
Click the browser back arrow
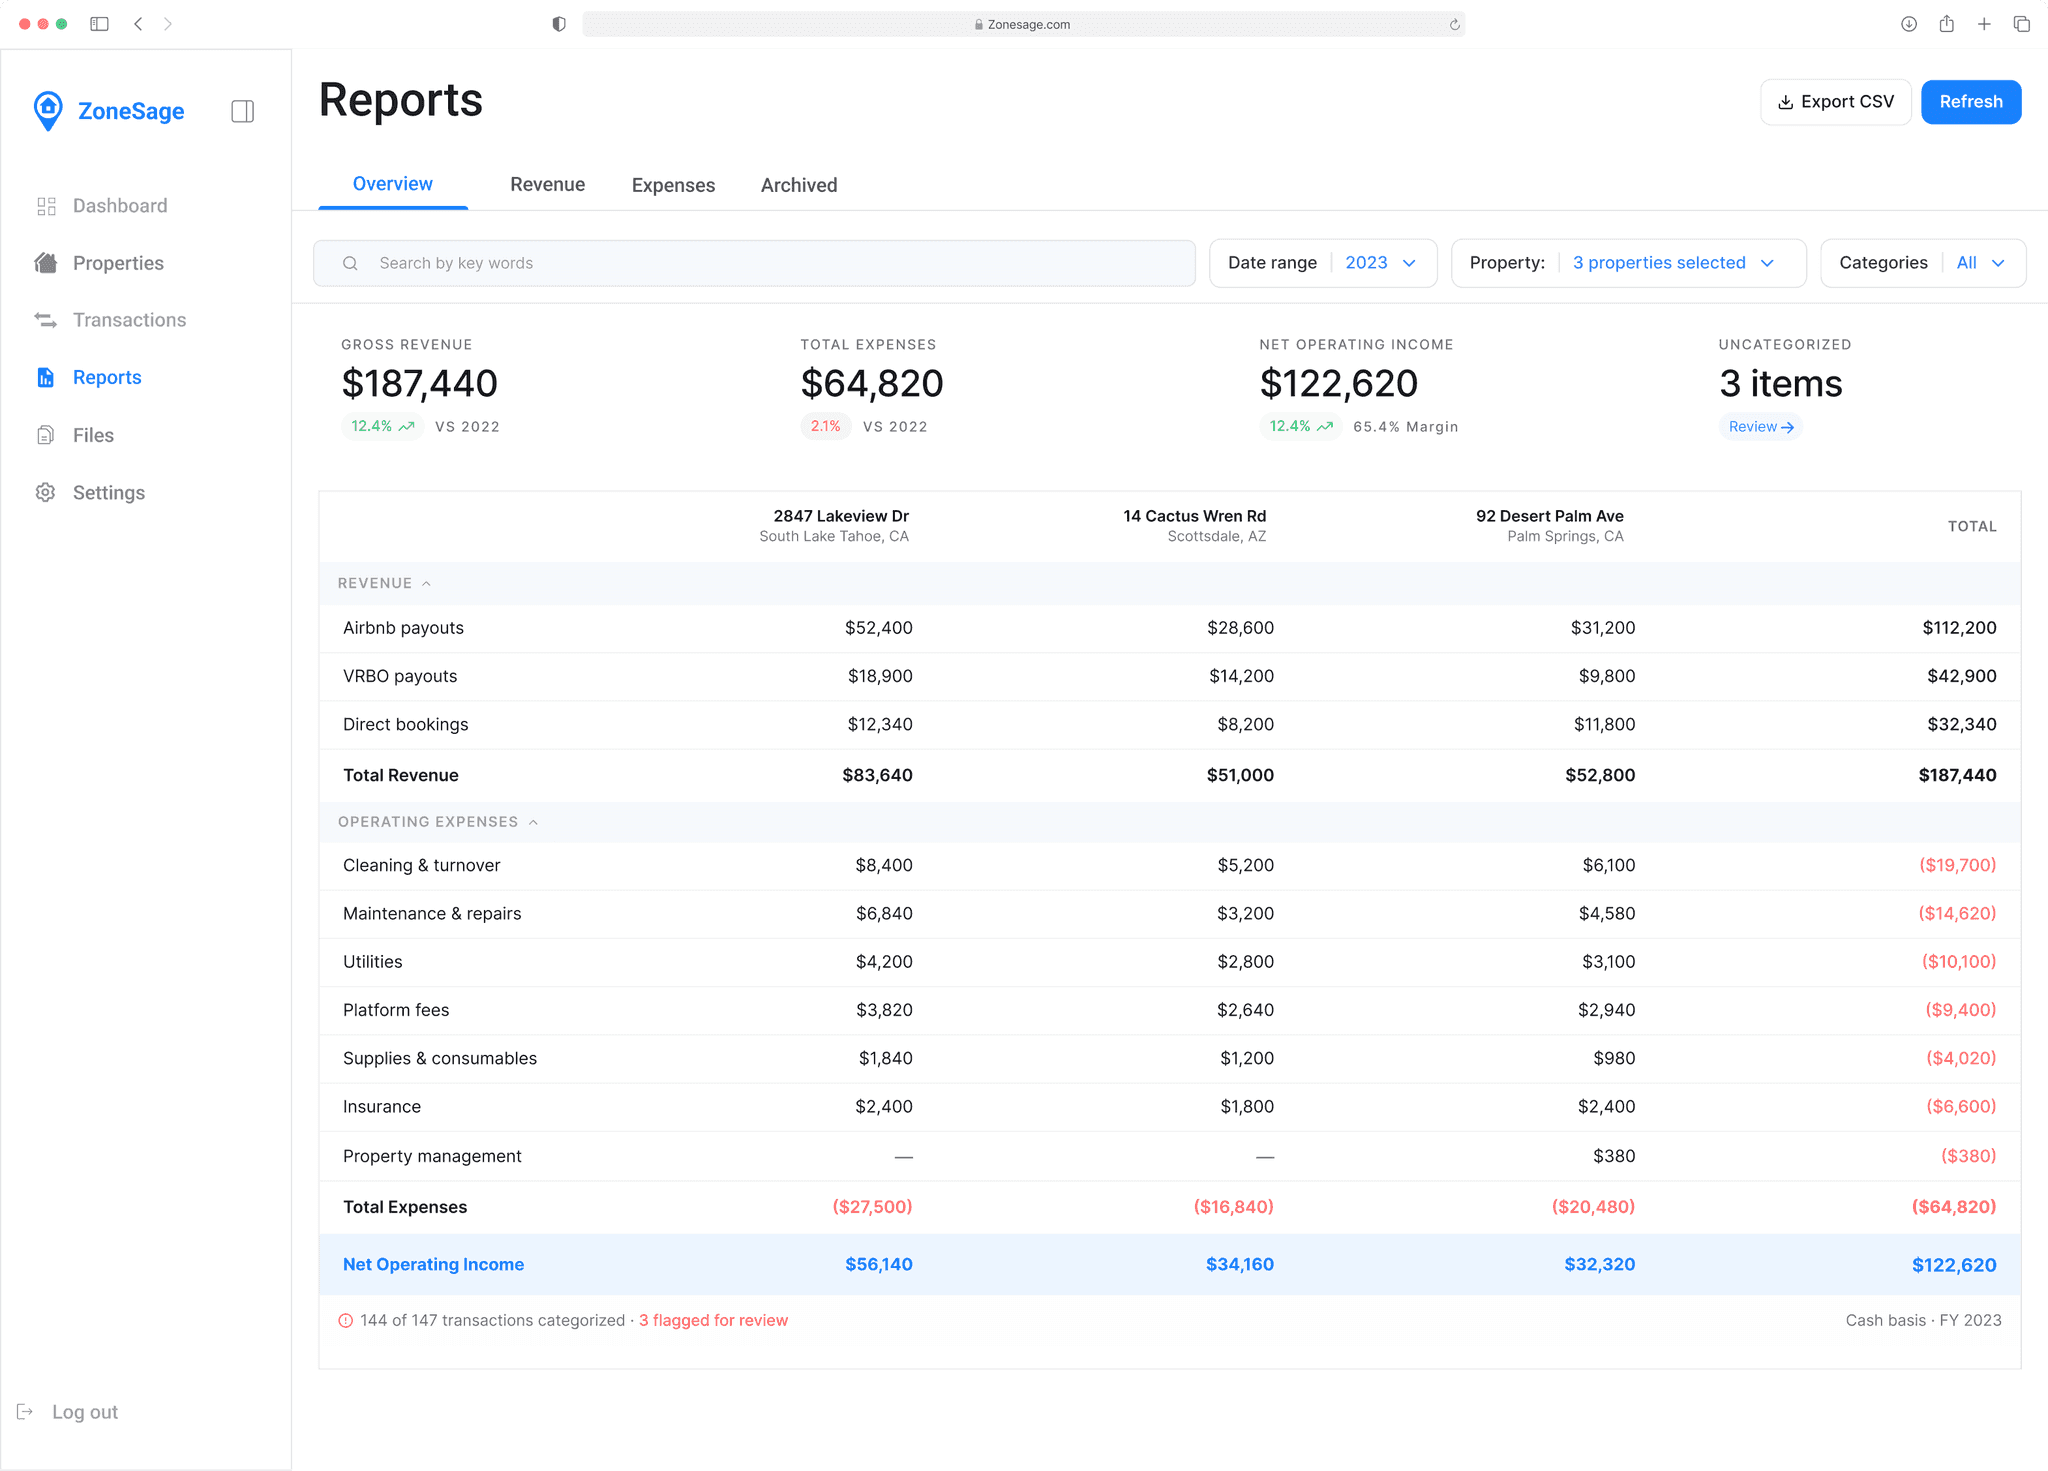click(138, 24)
